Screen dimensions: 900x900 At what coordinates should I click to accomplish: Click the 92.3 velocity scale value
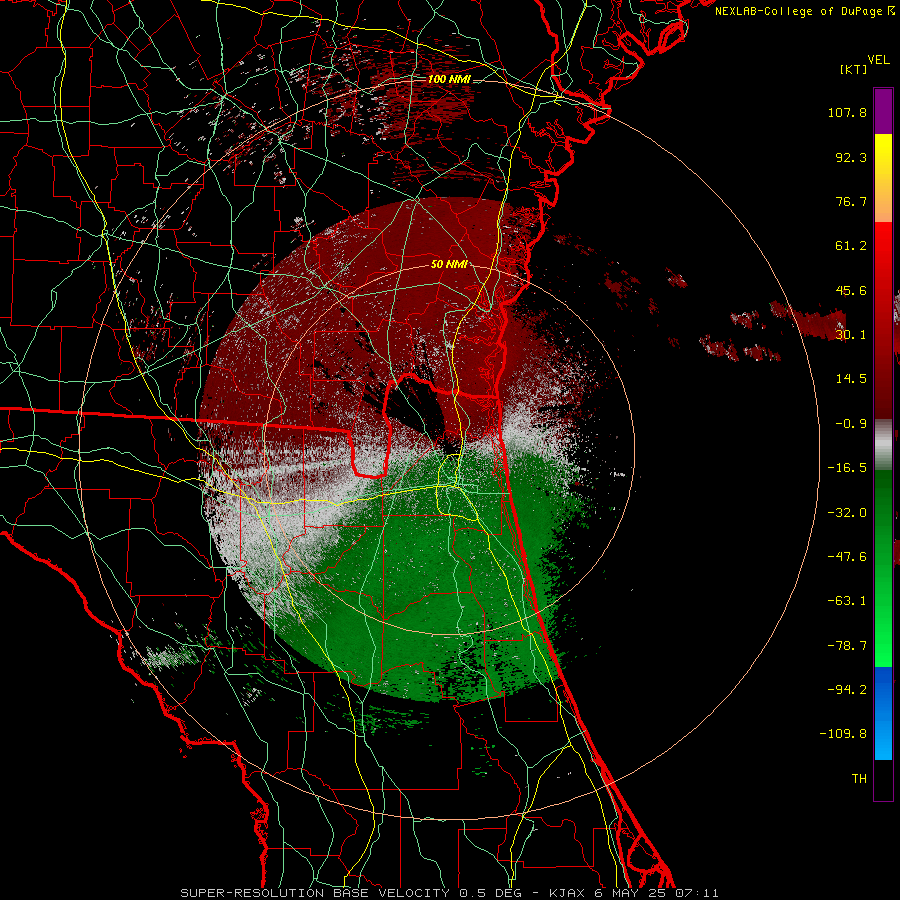(x=851, y=157)
